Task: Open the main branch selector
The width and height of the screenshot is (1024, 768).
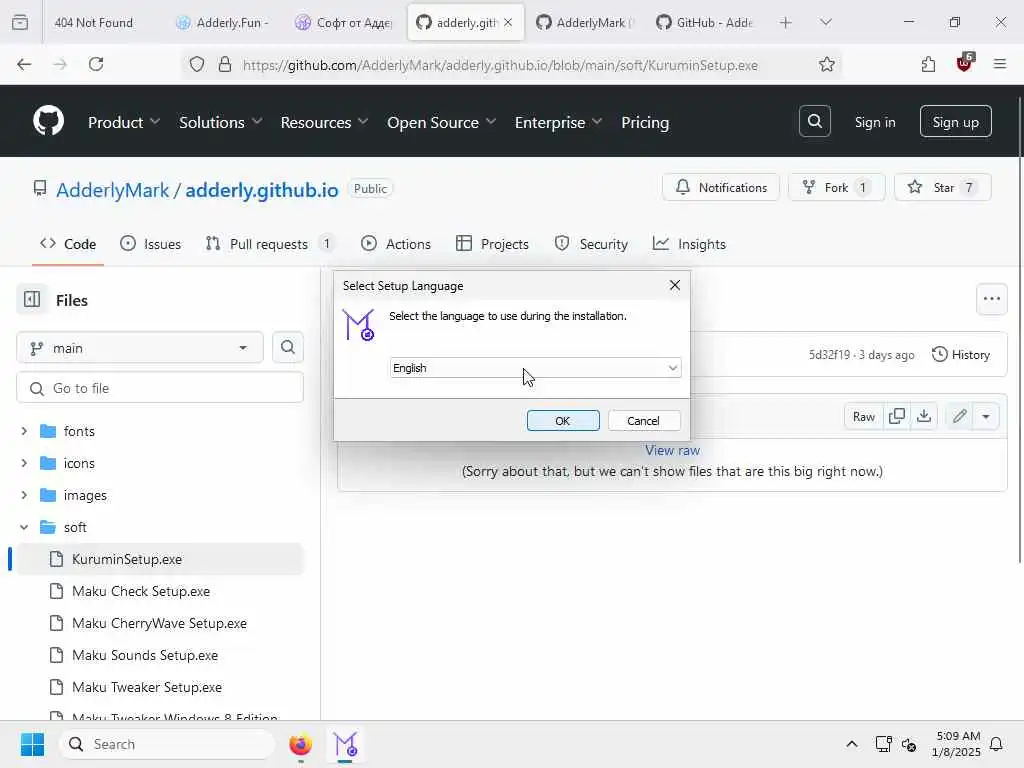Action: pos(140,347)
